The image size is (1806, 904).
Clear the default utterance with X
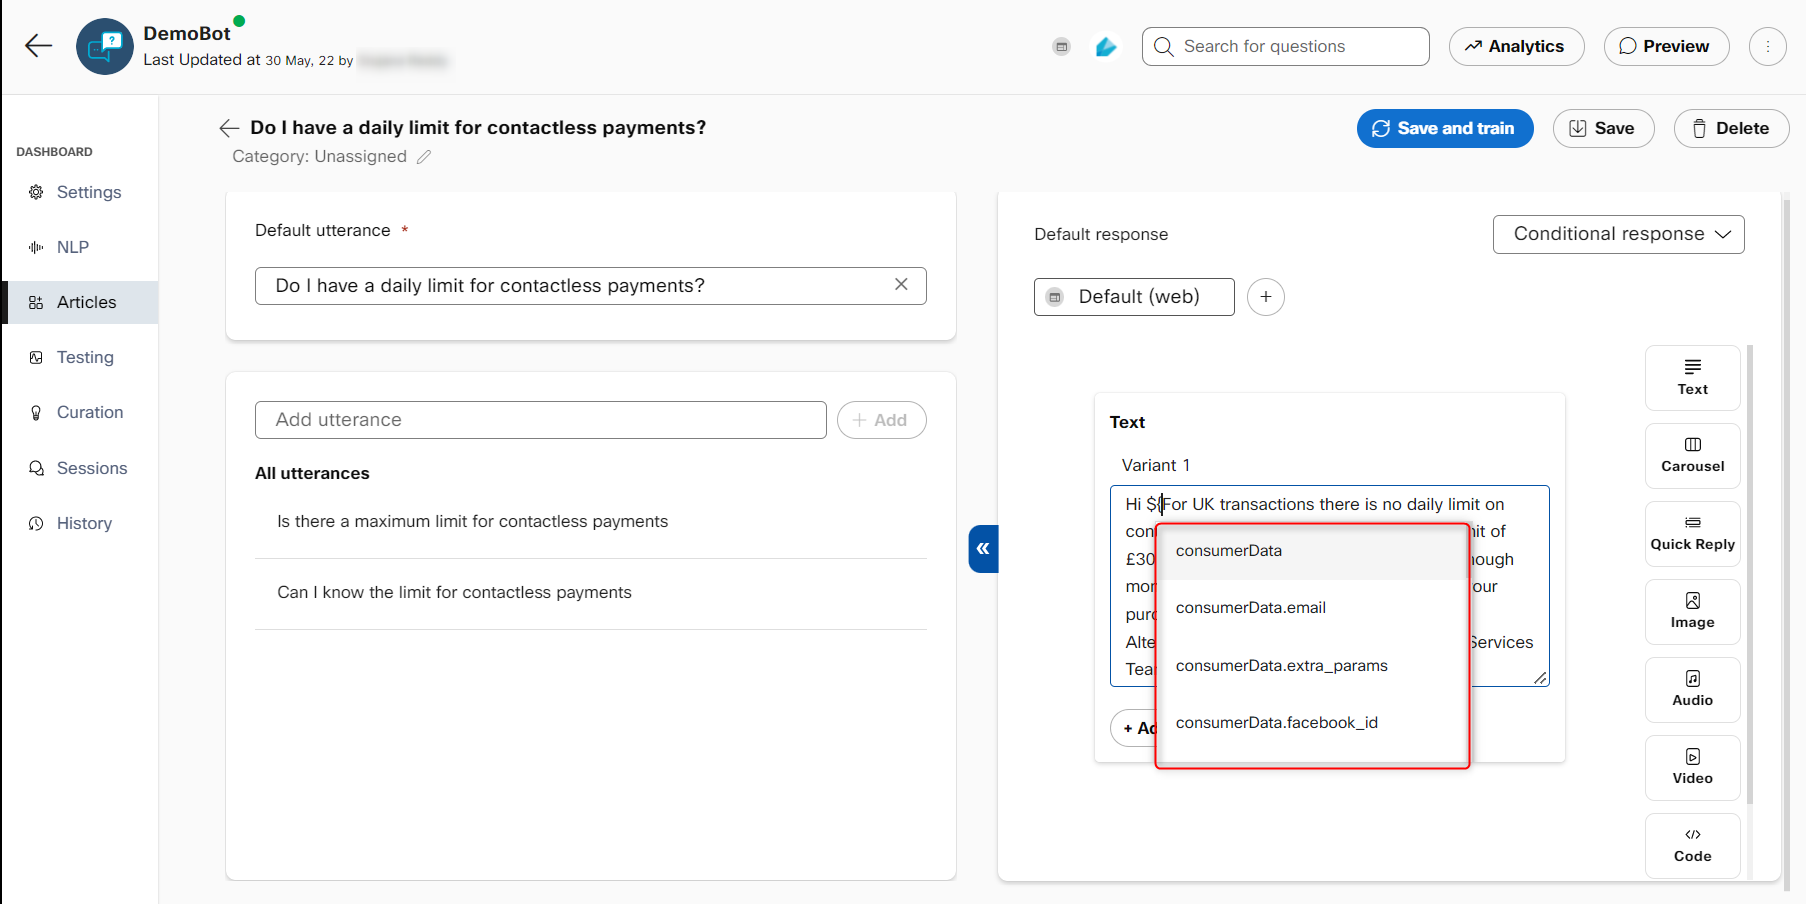pos(901,285)
